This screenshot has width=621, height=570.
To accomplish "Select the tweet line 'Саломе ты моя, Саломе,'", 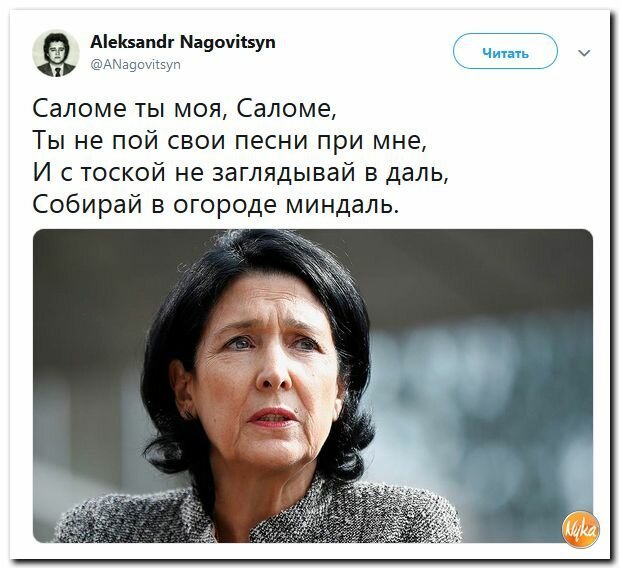I will (x=184, y=109).
